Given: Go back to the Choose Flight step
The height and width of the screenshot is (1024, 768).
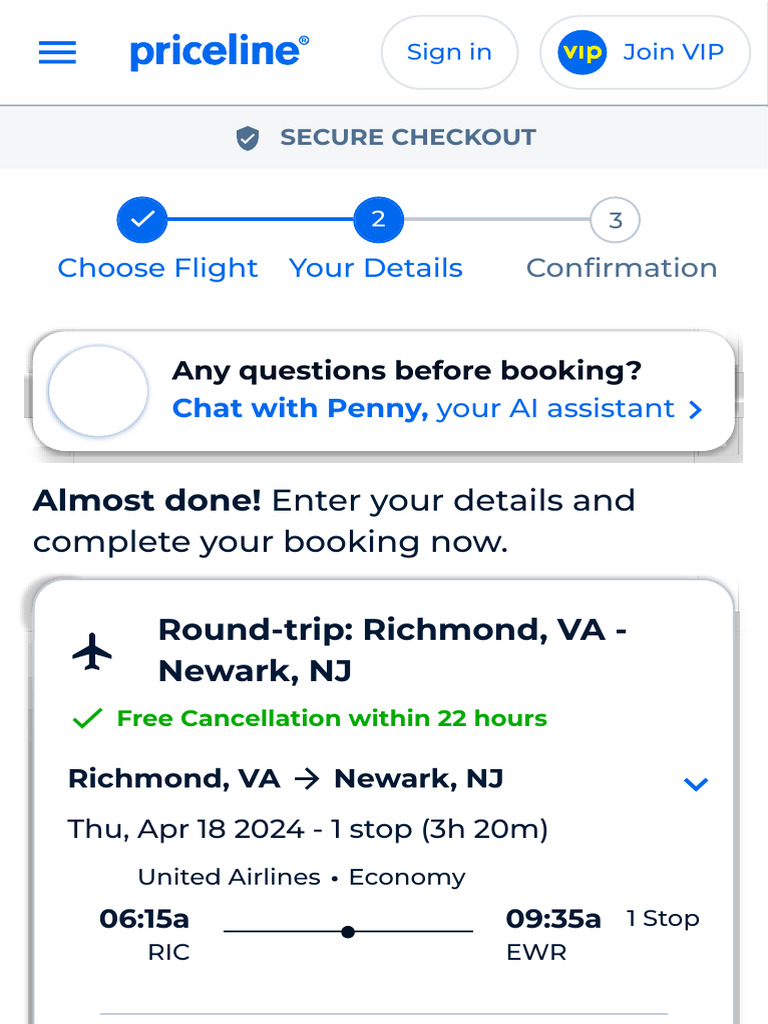Looking at the screenshot, I should tap(158, 268).
